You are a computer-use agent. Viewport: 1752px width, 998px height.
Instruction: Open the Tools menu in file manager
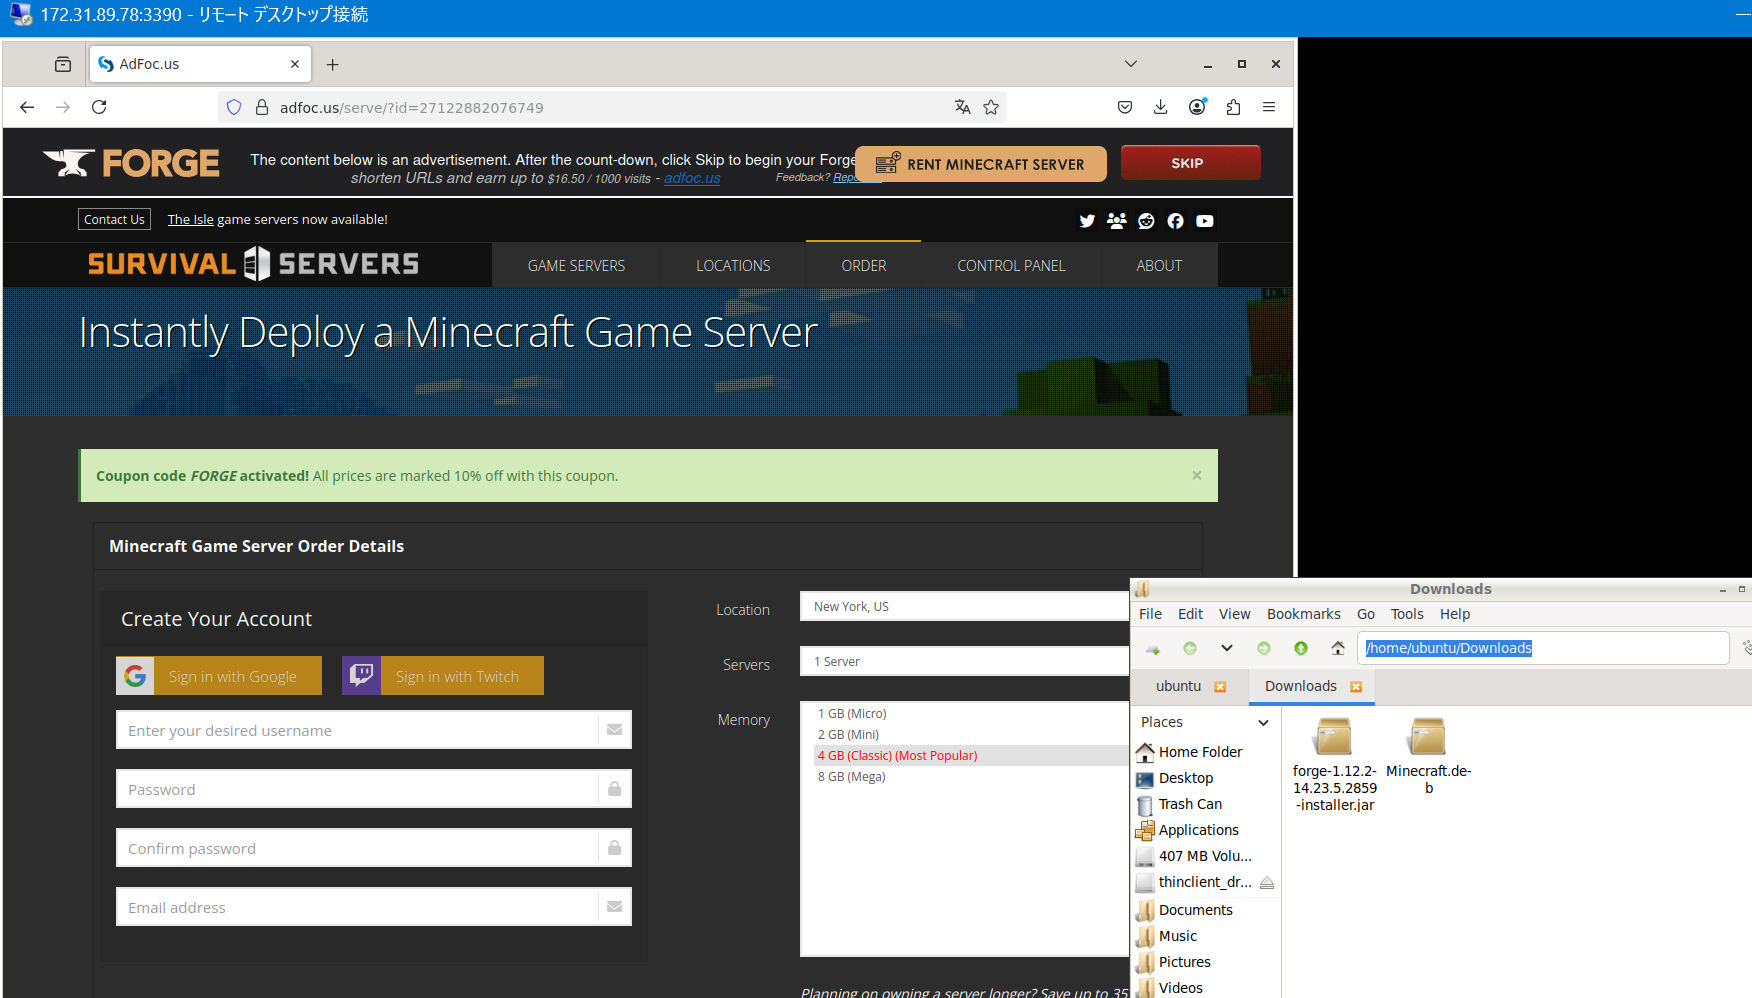pos(1407,614)
